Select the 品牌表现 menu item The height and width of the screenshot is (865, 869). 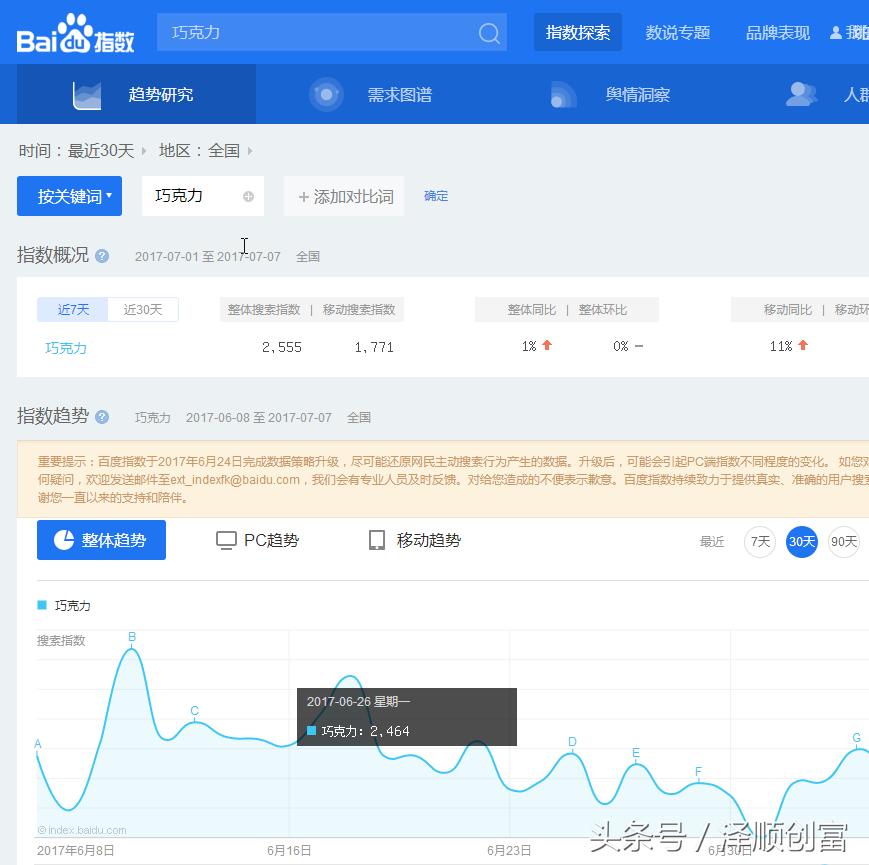pos(777,32)
